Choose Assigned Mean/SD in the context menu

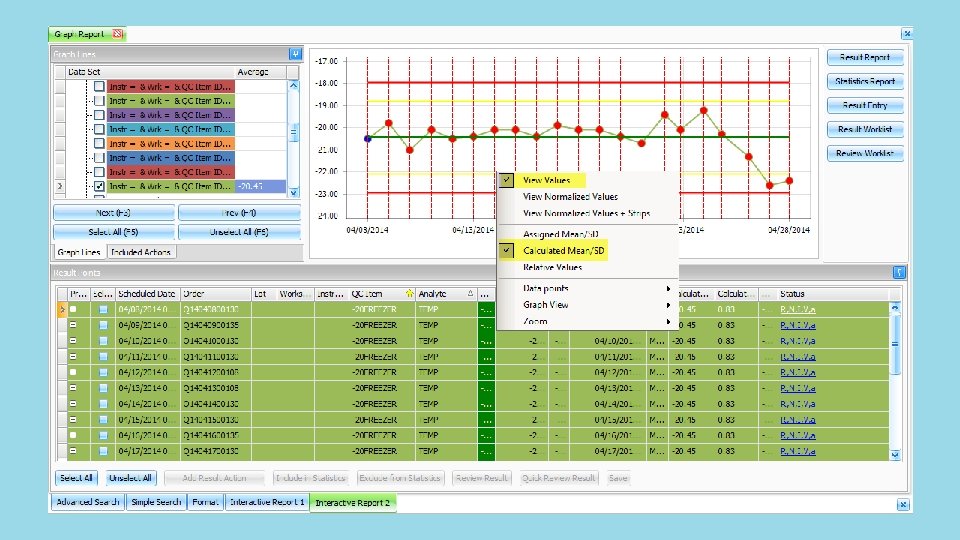coord(561,234)
